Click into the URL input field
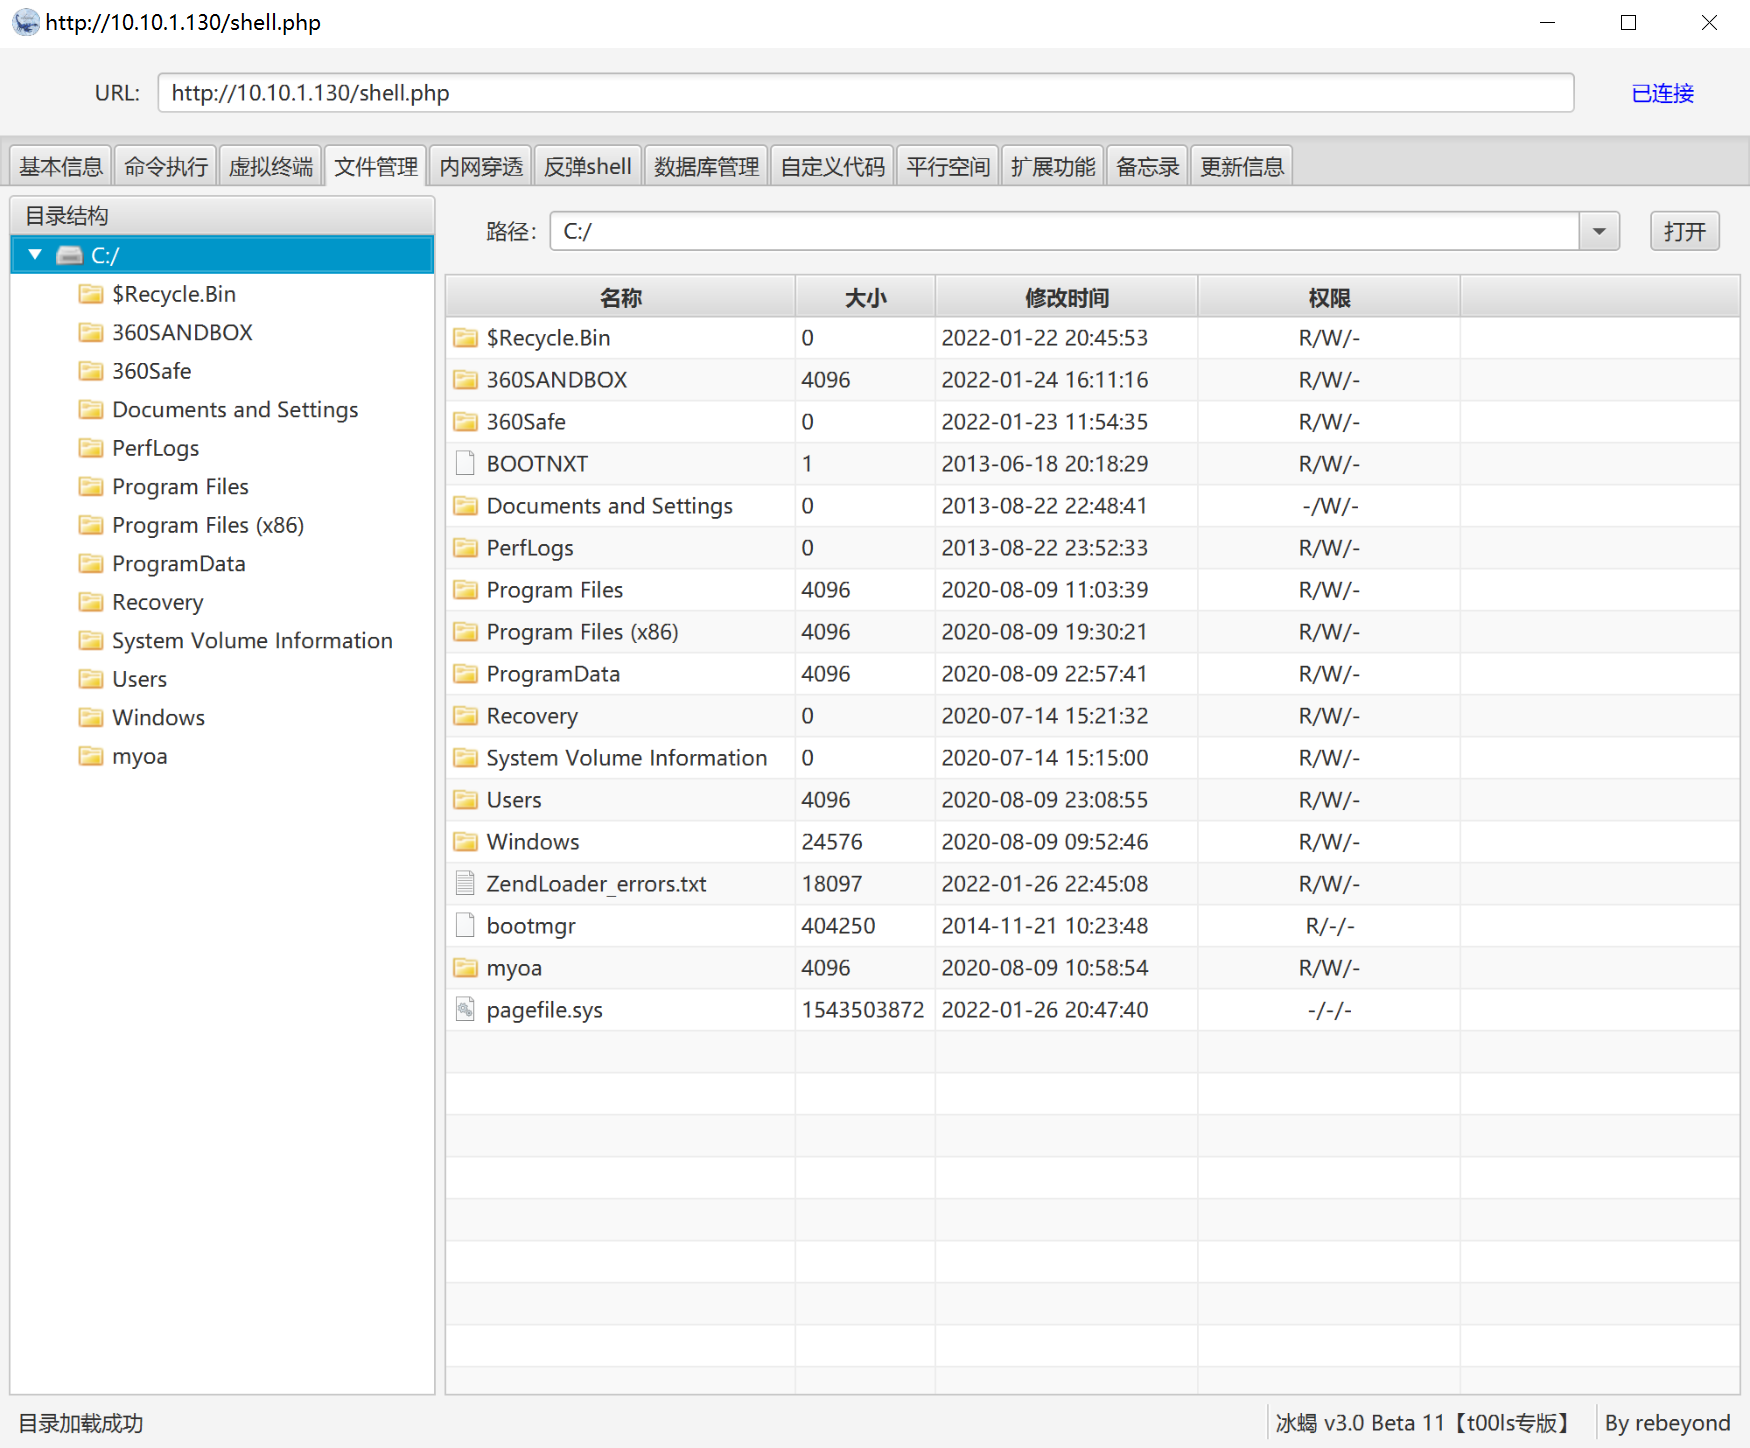This screenshot has width=1750, height=1448. click(x=866, y=93)
